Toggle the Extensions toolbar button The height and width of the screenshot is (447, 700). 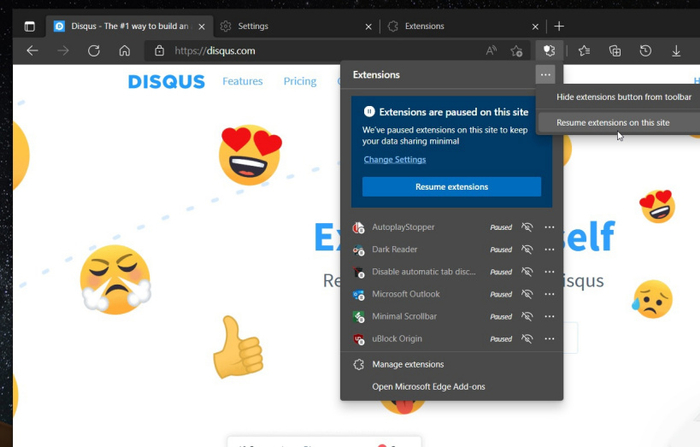coord(549,50)
